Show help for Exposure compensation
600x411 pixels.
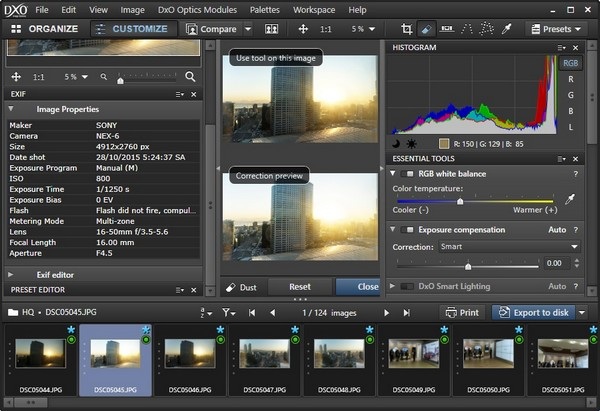(x=576, y=230)
